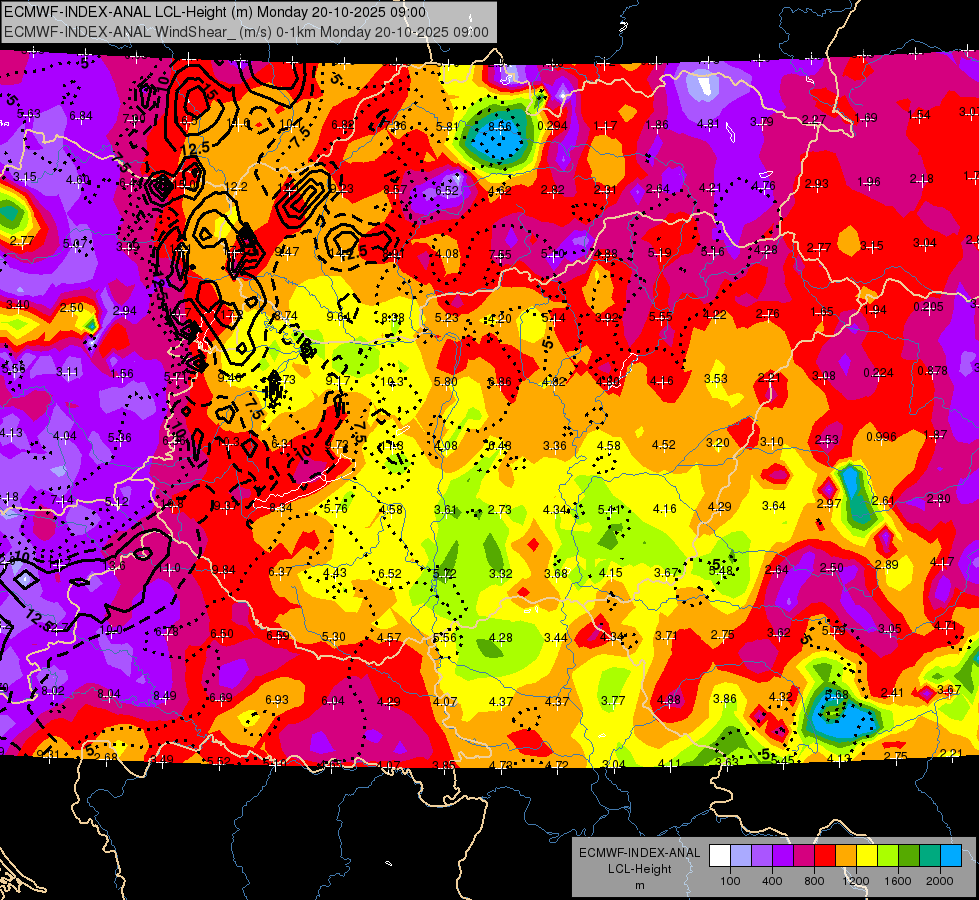Click the wind shear value 0.294
The height and width of the screenshot is (900, 979).
pos(552,126)
